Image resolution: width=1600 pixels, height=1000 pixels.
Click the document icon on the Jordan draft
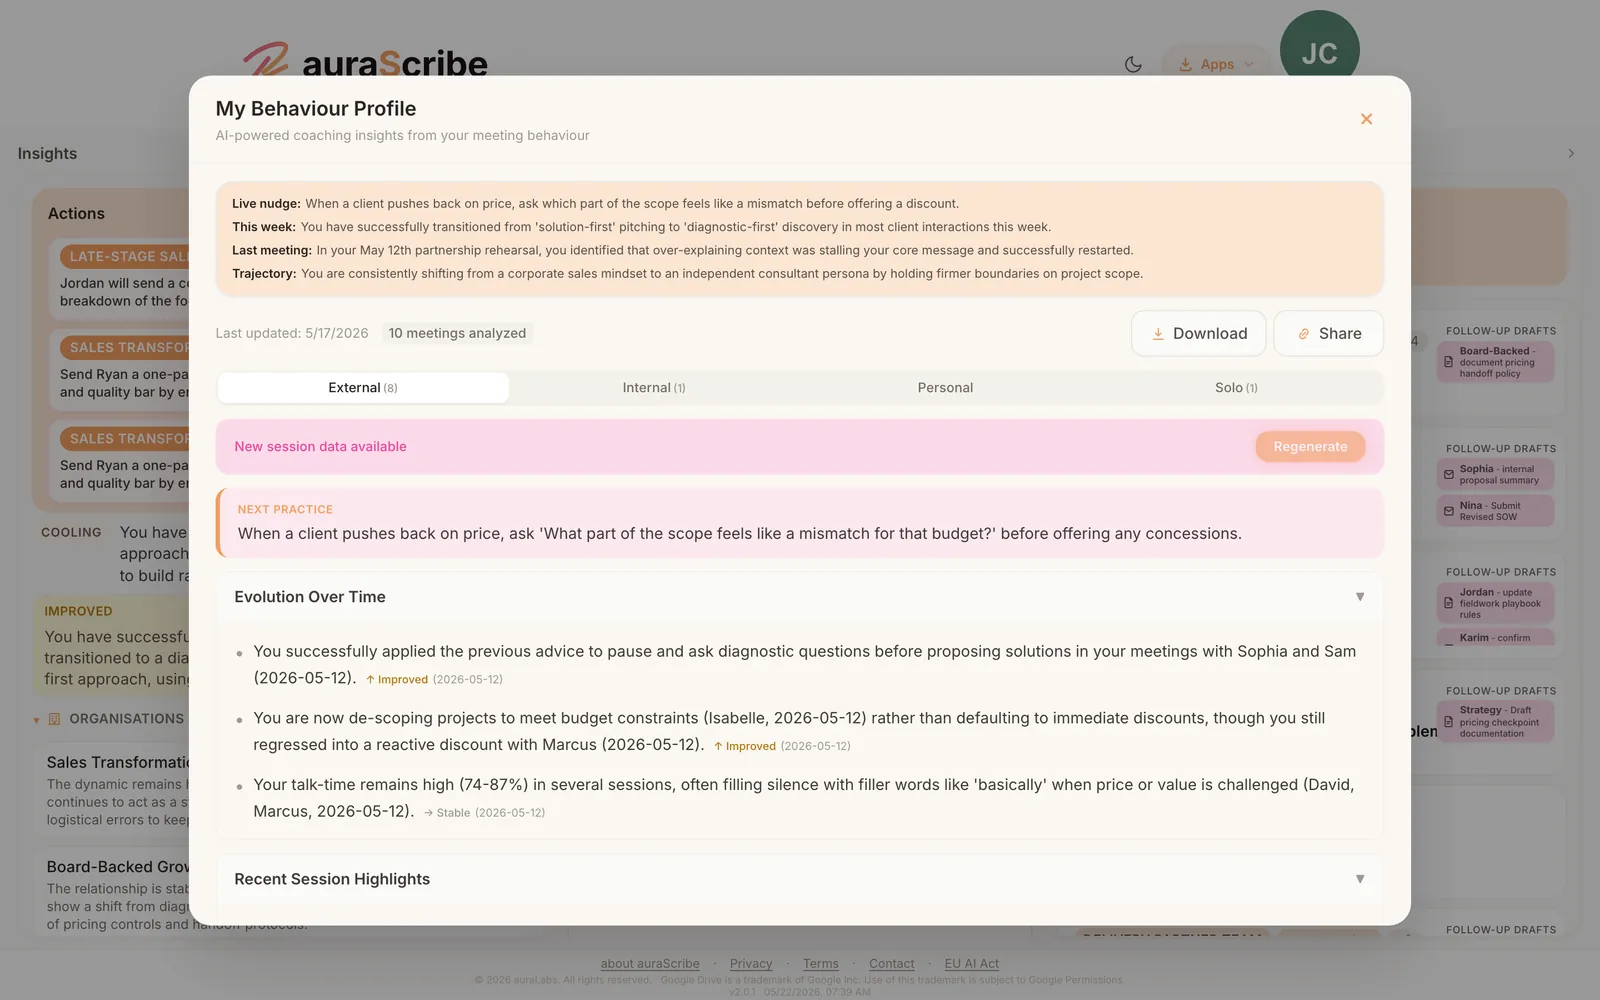pos(1448,603)
